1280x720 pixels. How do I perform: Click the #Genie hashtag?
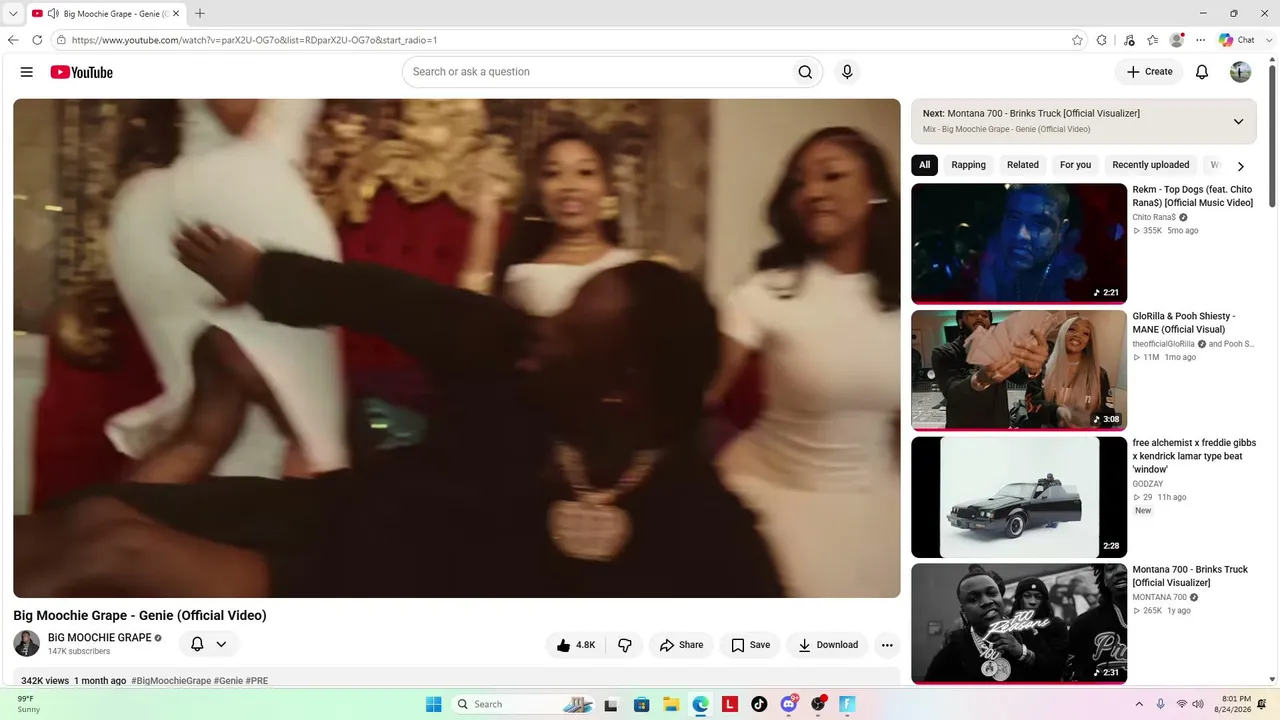coord(228,681)
